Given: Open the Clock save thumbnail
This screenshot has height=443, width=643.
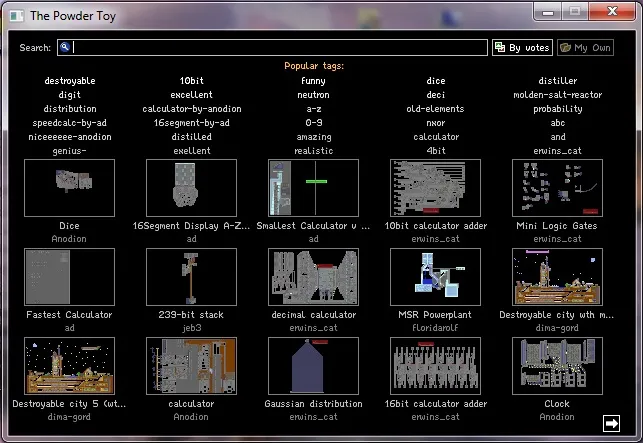Looking at the screenshot, I should [557, 366].
